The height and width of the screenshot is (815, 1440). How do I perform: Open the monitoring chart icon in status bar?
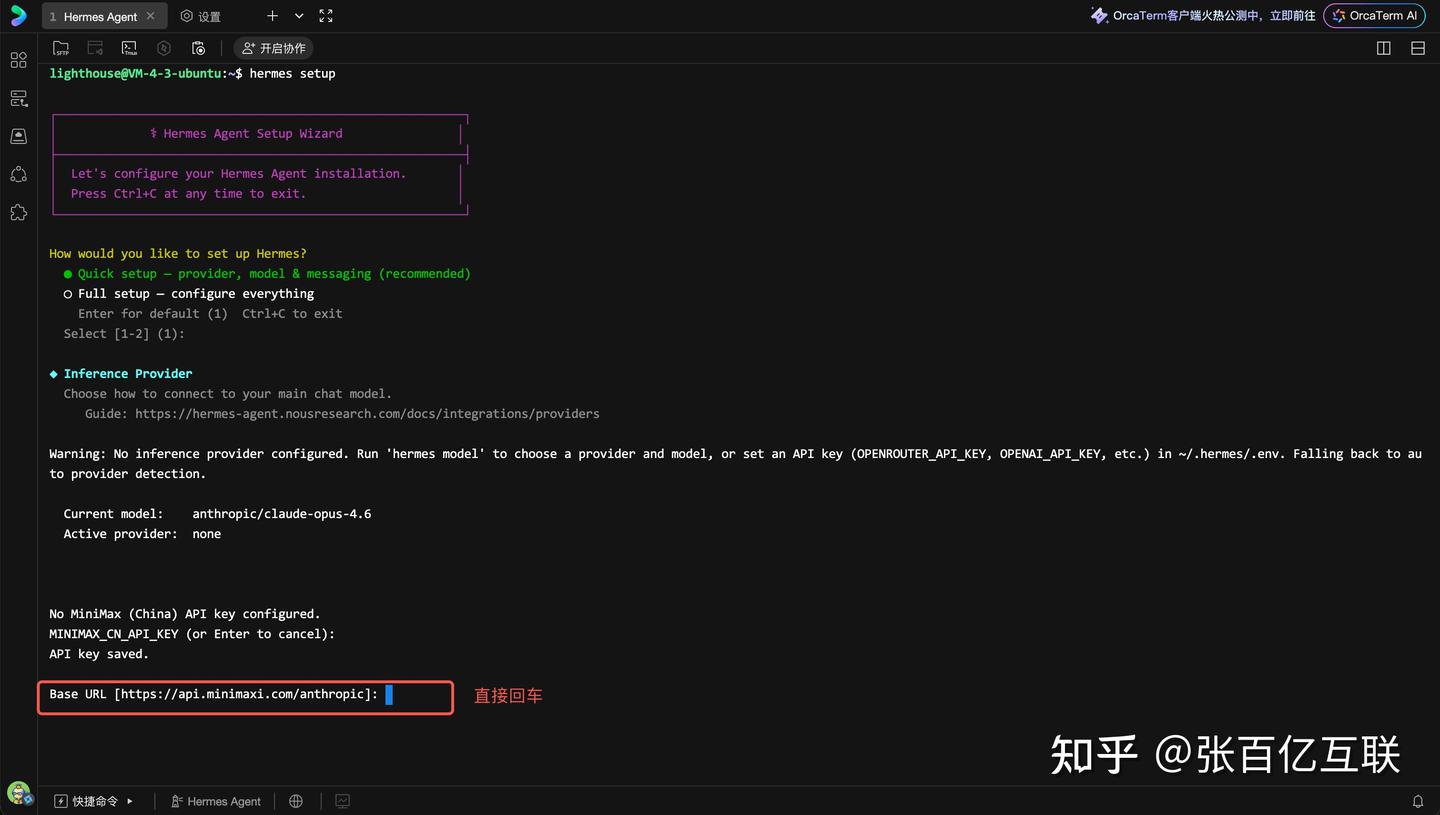pyautogui.click(x=342, y=801)
